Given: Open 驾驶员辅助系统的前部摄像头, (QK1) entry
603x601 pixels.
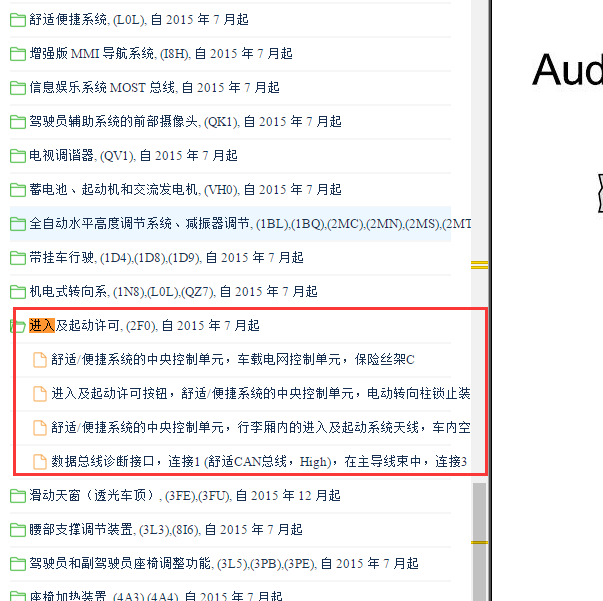Looking at the screenshot, I should (185, 122).
